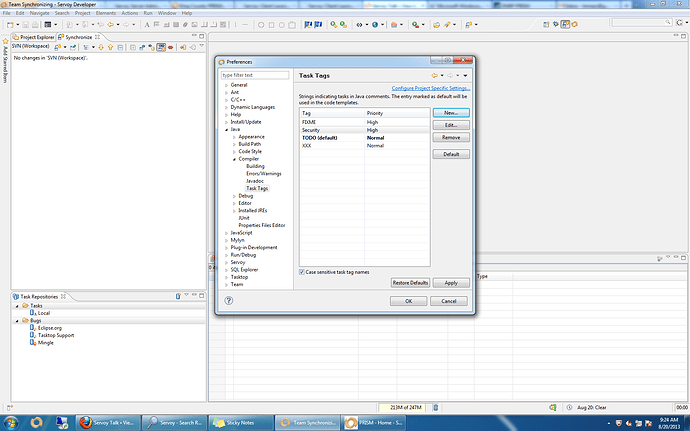Click the Edit... button
The image size is (690, 431).
451,125
